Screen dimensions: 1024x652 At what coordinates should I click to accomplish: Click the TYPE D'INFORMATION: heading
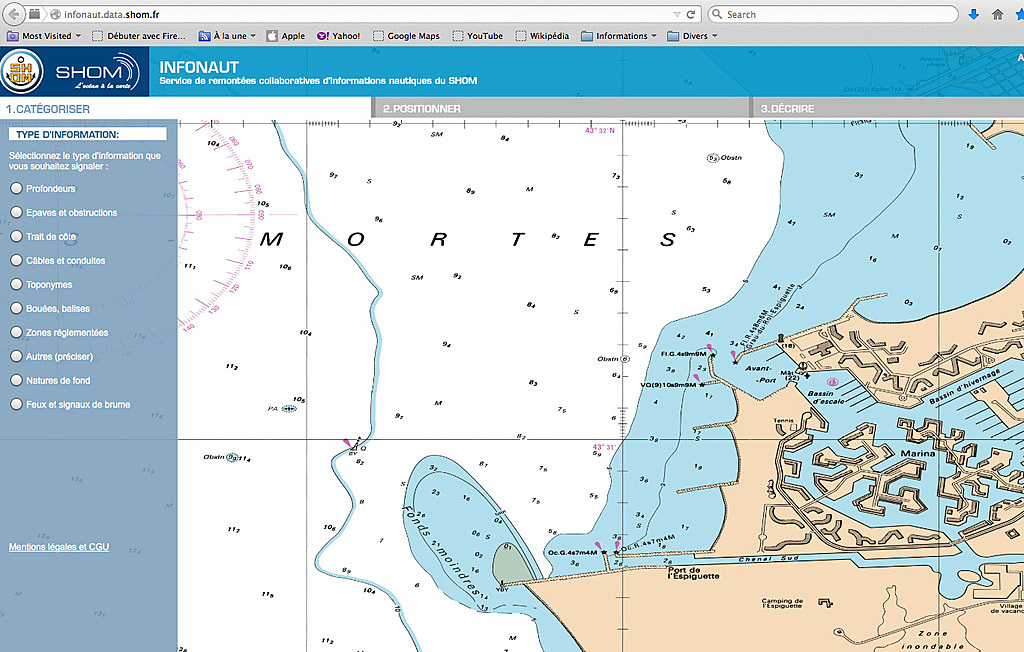[88, 134]
